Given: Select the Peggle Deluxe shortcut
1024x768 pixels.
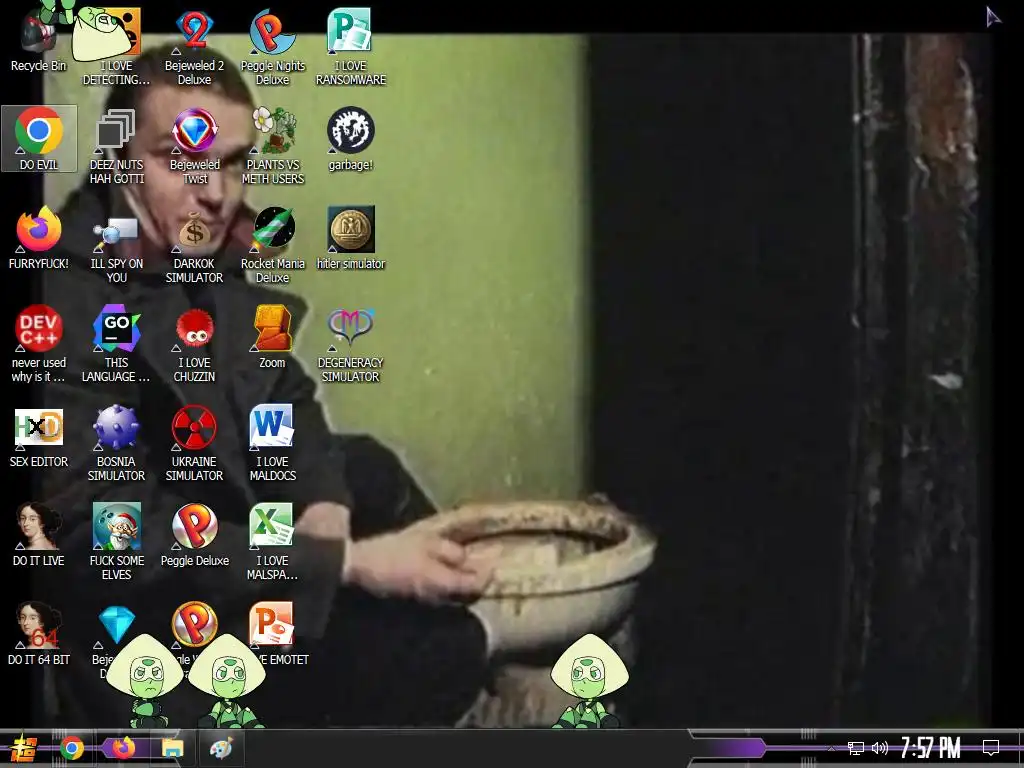Looking at the screenshot, I should coord(195,535).
